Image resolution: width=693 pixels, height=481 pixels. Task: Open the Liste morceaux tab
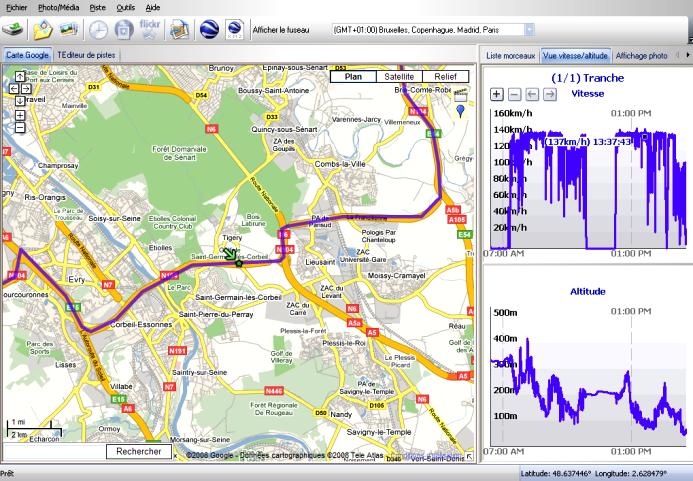coord(510,56)
